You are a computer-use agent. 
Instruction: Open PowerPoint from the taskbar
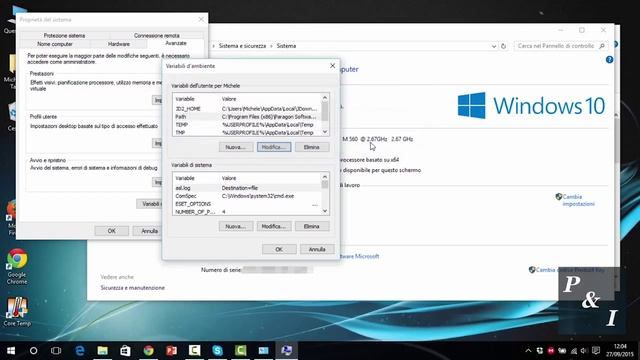pos(171,351)
